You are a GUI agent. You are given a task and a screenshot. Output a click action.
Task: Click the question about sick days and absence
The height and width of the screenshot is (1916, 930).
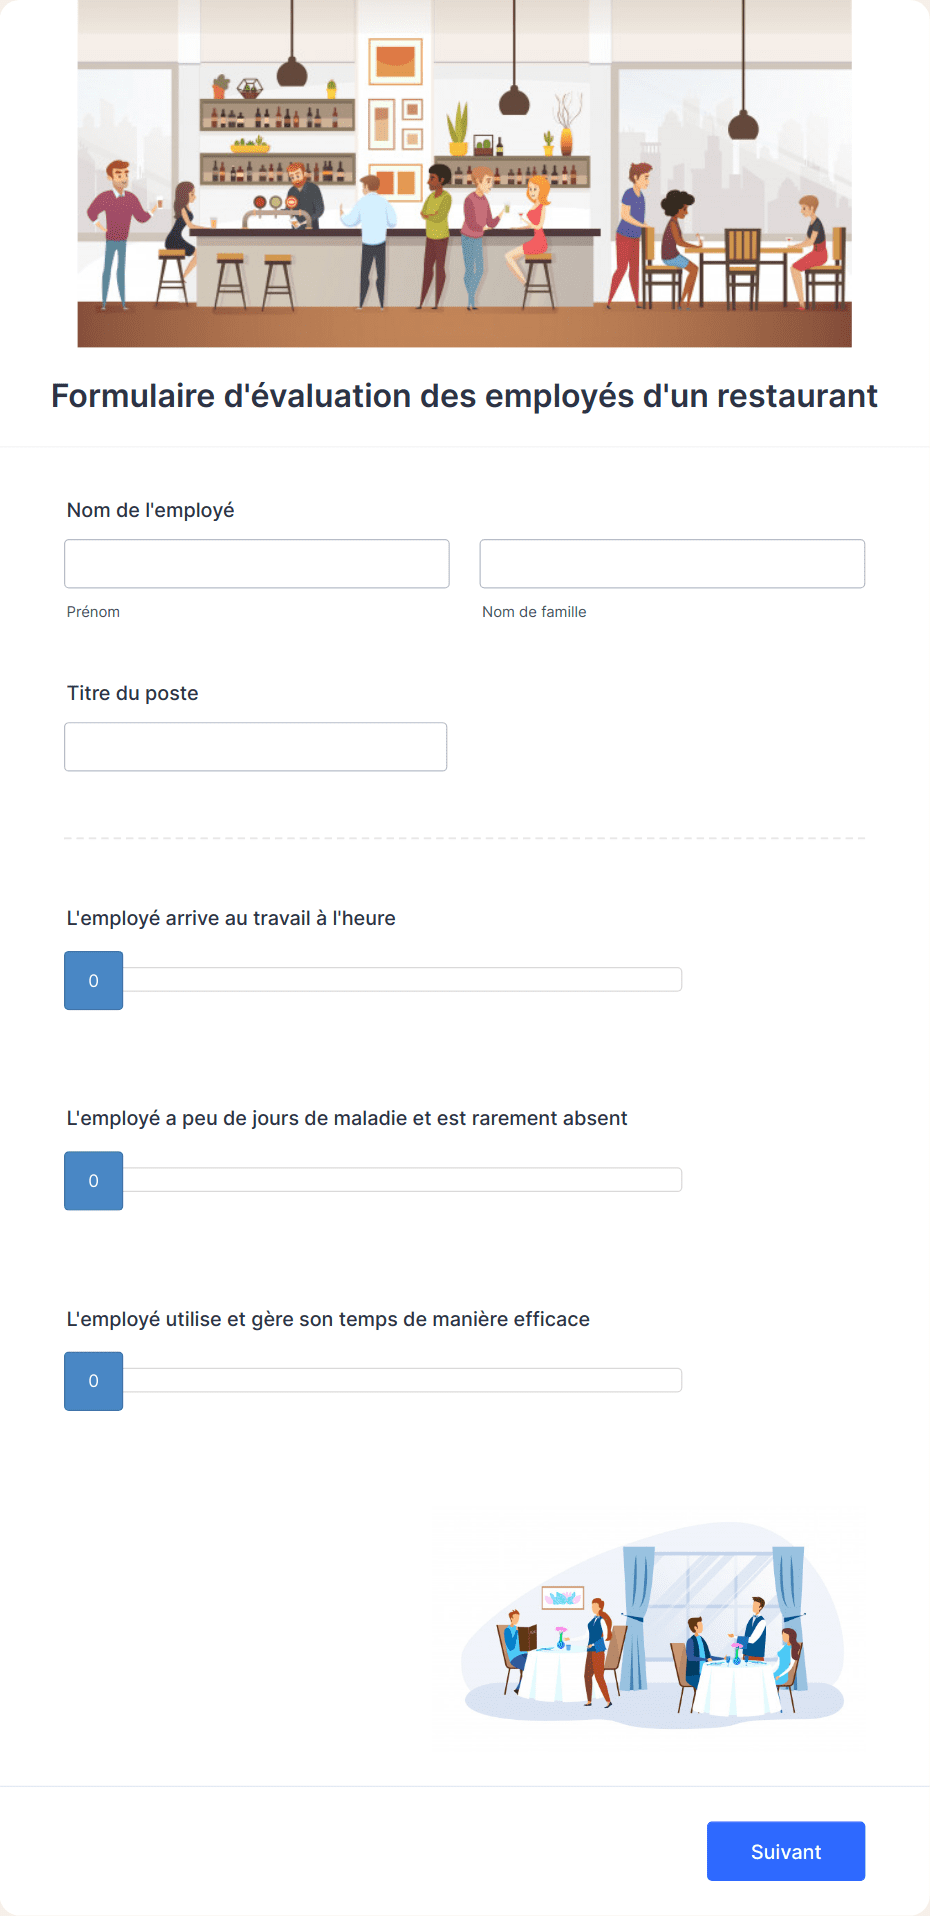[347, 1118]
